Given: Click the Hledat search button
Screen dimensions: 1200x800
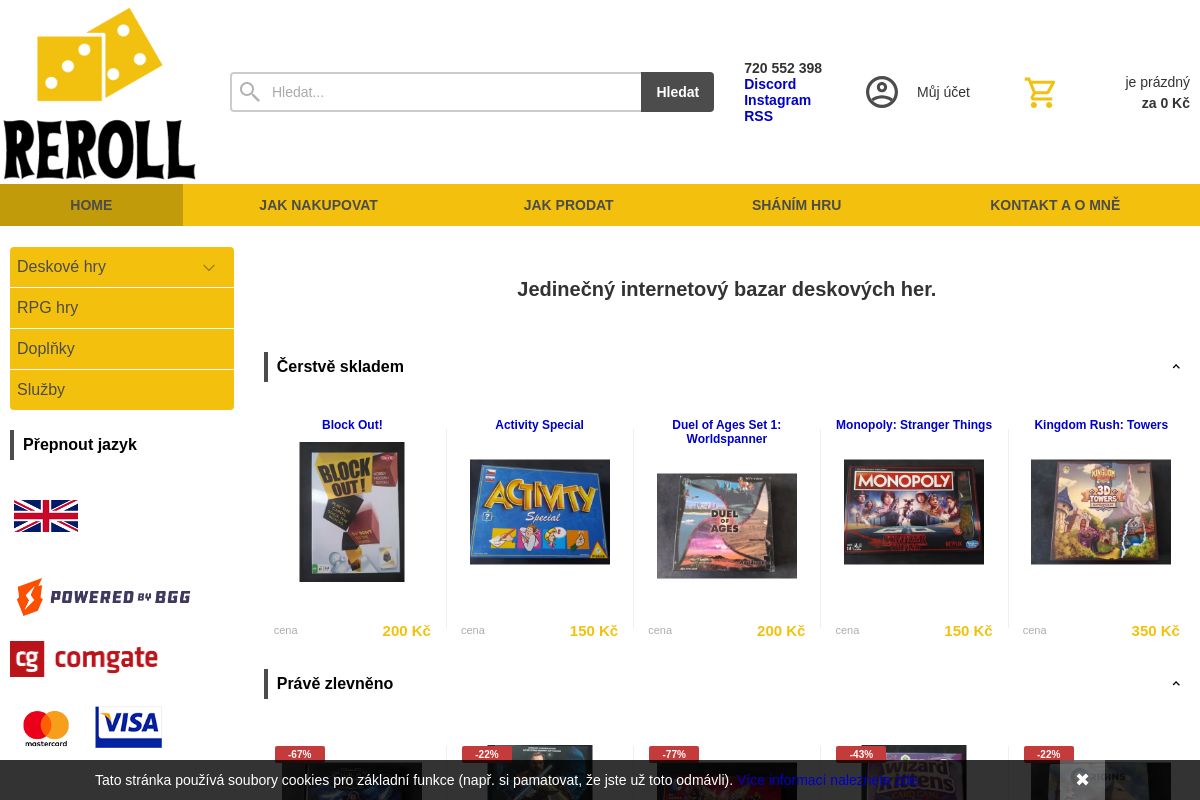Looking at the screenshot, I should click(677, 92).
